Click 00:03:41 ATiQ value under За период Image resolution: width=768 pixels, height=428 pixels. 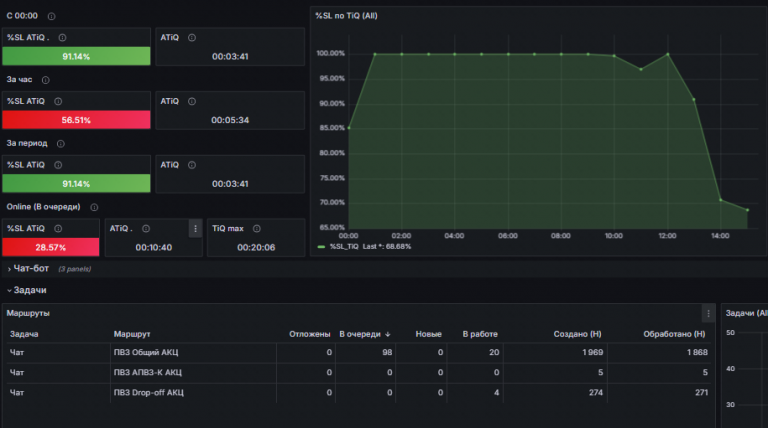(230, 184)
